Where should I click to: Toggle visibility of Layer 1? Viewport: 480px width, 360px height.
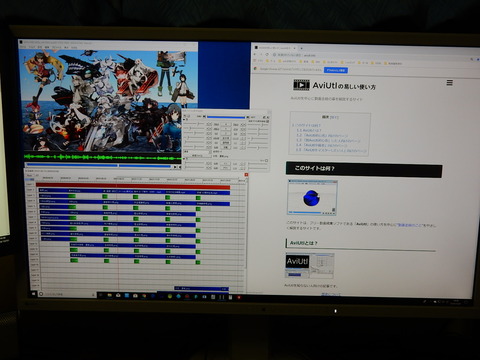(29, 184)
